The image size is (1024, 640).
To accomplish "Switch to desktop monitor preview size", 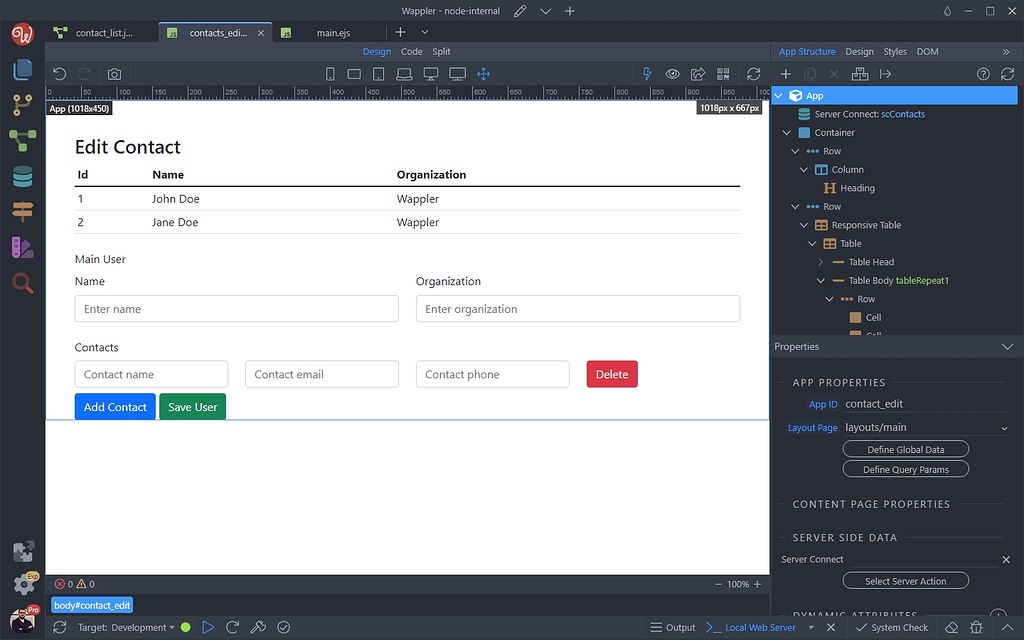I will pos(430,73).
